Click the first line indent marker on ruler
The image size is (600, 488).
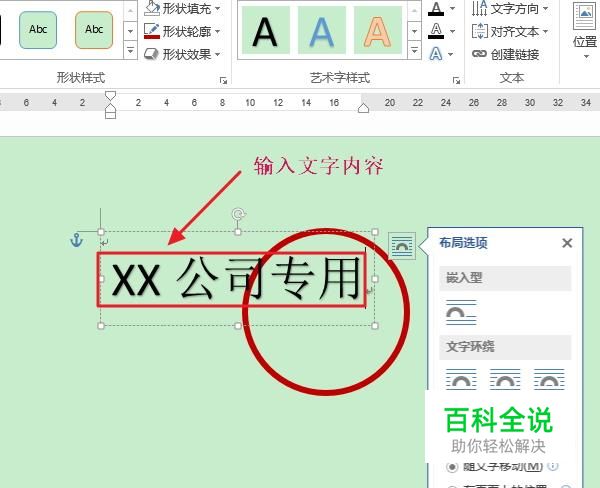(110, 95)
